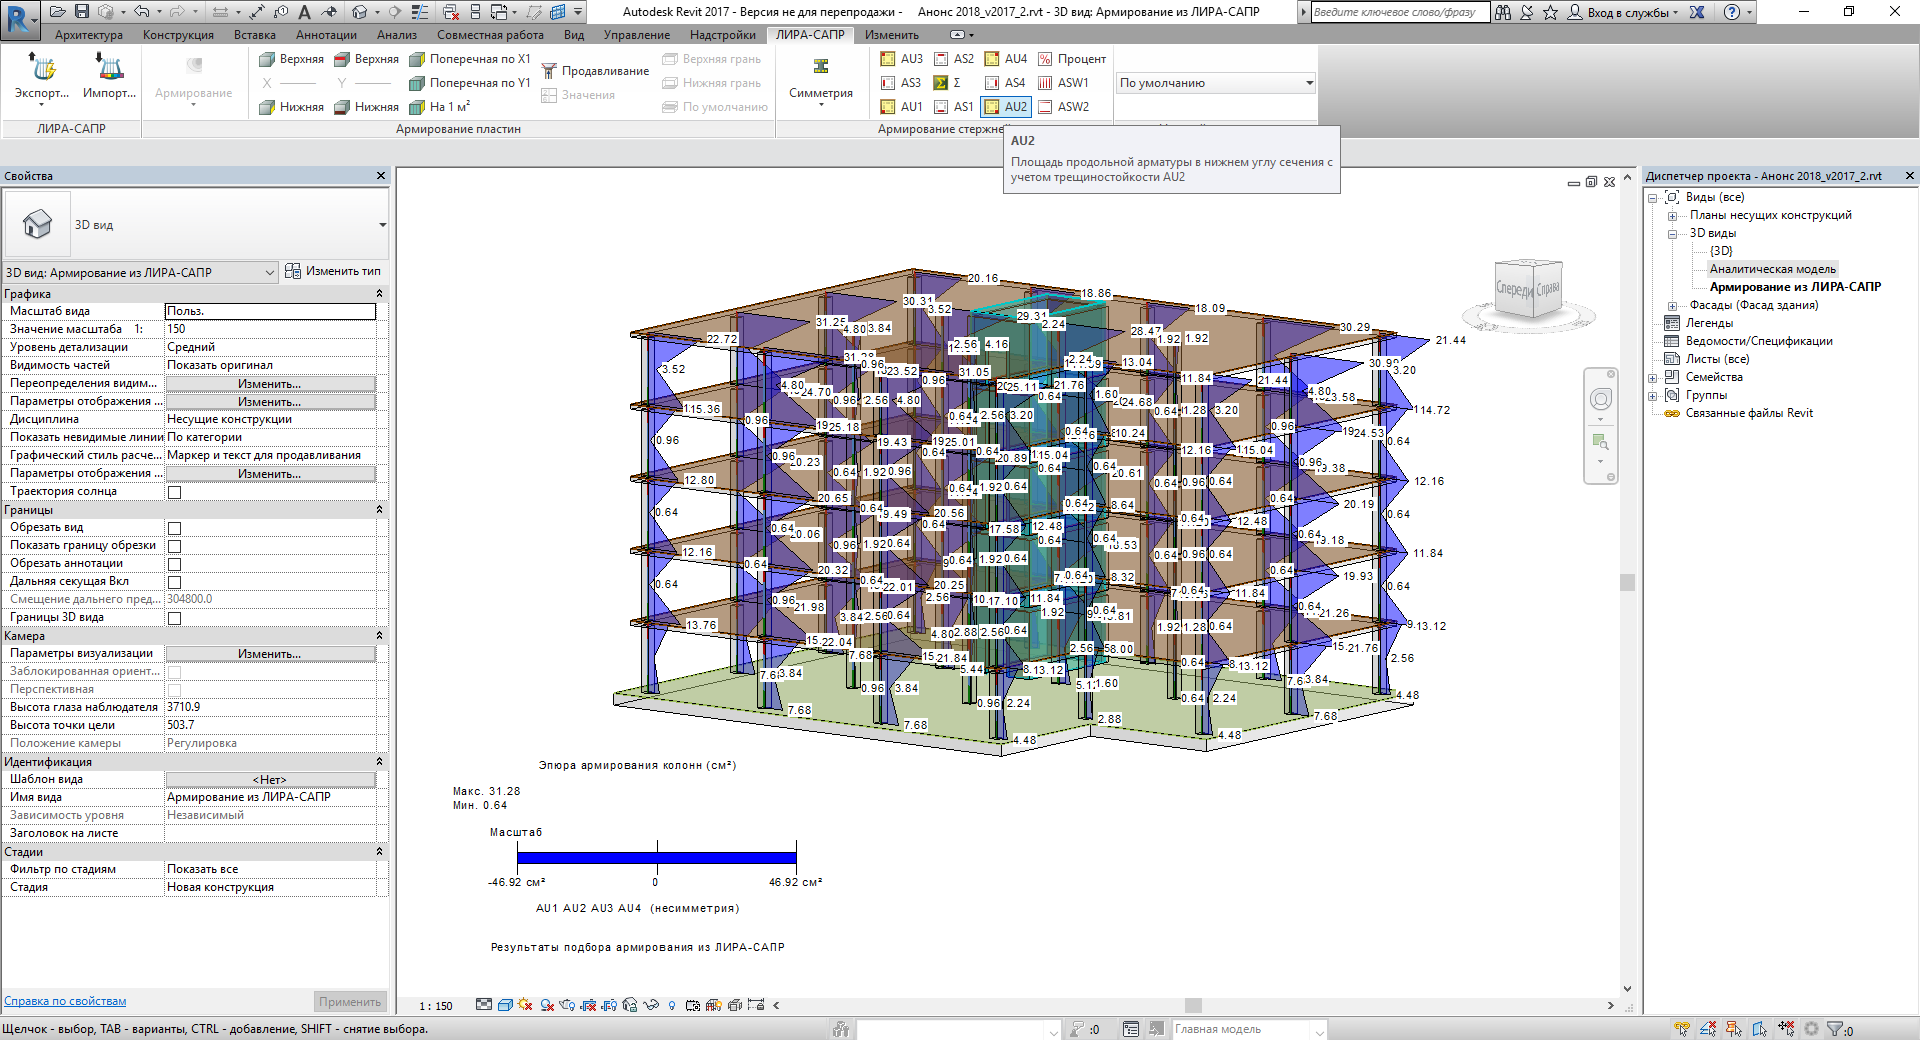Open the Архитектура ribbon tab
The width and height of the screenshot is (1920, 1040).
tap(89, 35)
